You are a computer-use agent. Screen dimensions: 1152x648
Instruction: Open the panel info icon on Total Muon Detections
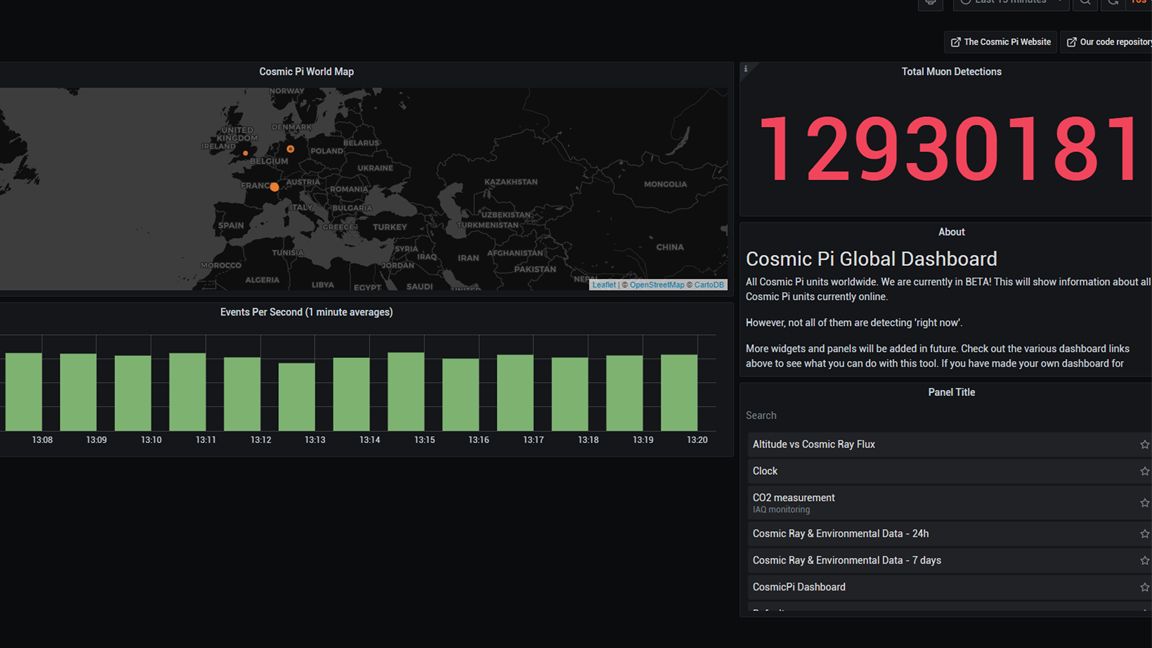click(745, 69)
